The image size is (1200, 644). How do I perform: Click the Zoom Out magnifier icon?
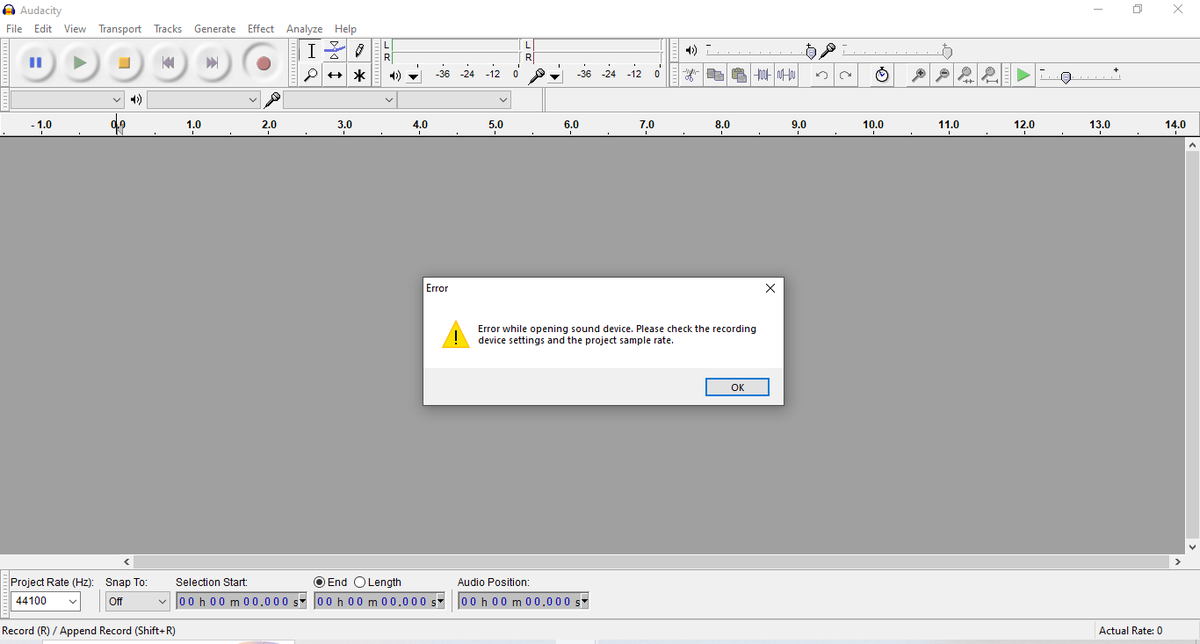tap(942, 75)
